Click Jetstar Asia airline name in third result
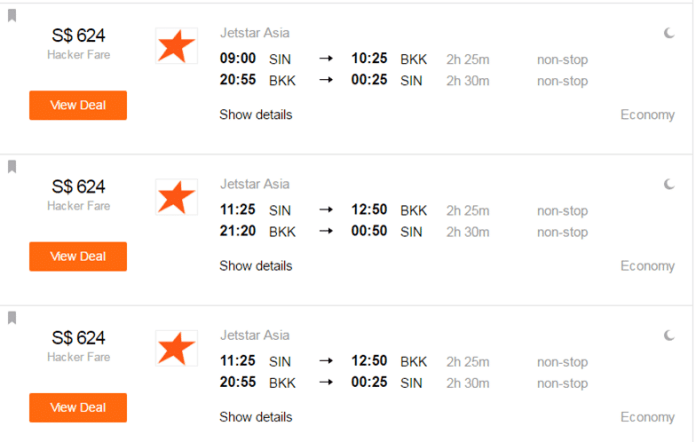Screen dimensions: 696x442 [x=255, y=335]
